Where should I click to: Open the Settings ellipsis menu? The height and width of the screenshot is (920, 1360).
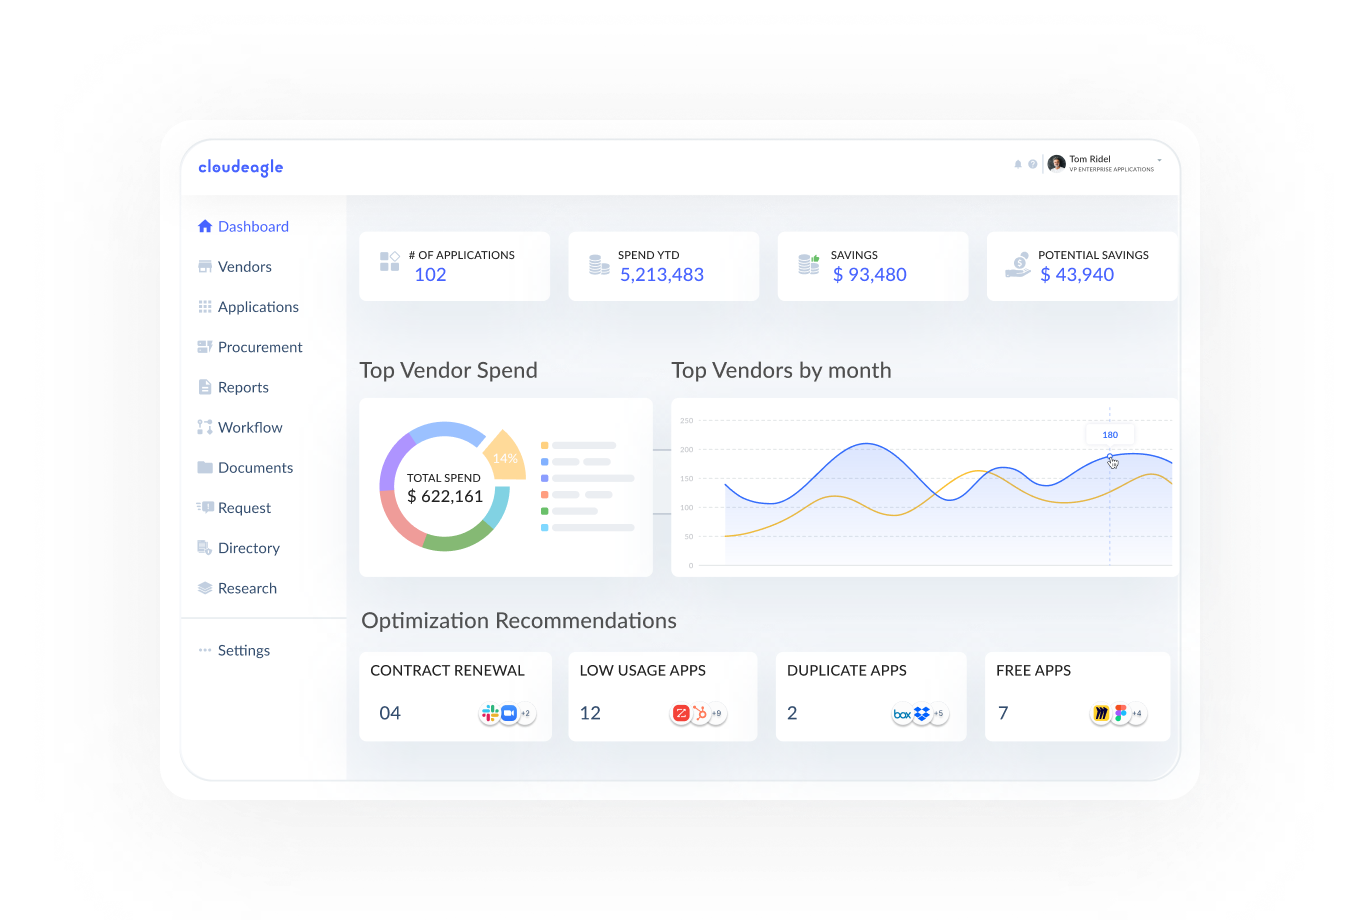[x=205, y=650]
